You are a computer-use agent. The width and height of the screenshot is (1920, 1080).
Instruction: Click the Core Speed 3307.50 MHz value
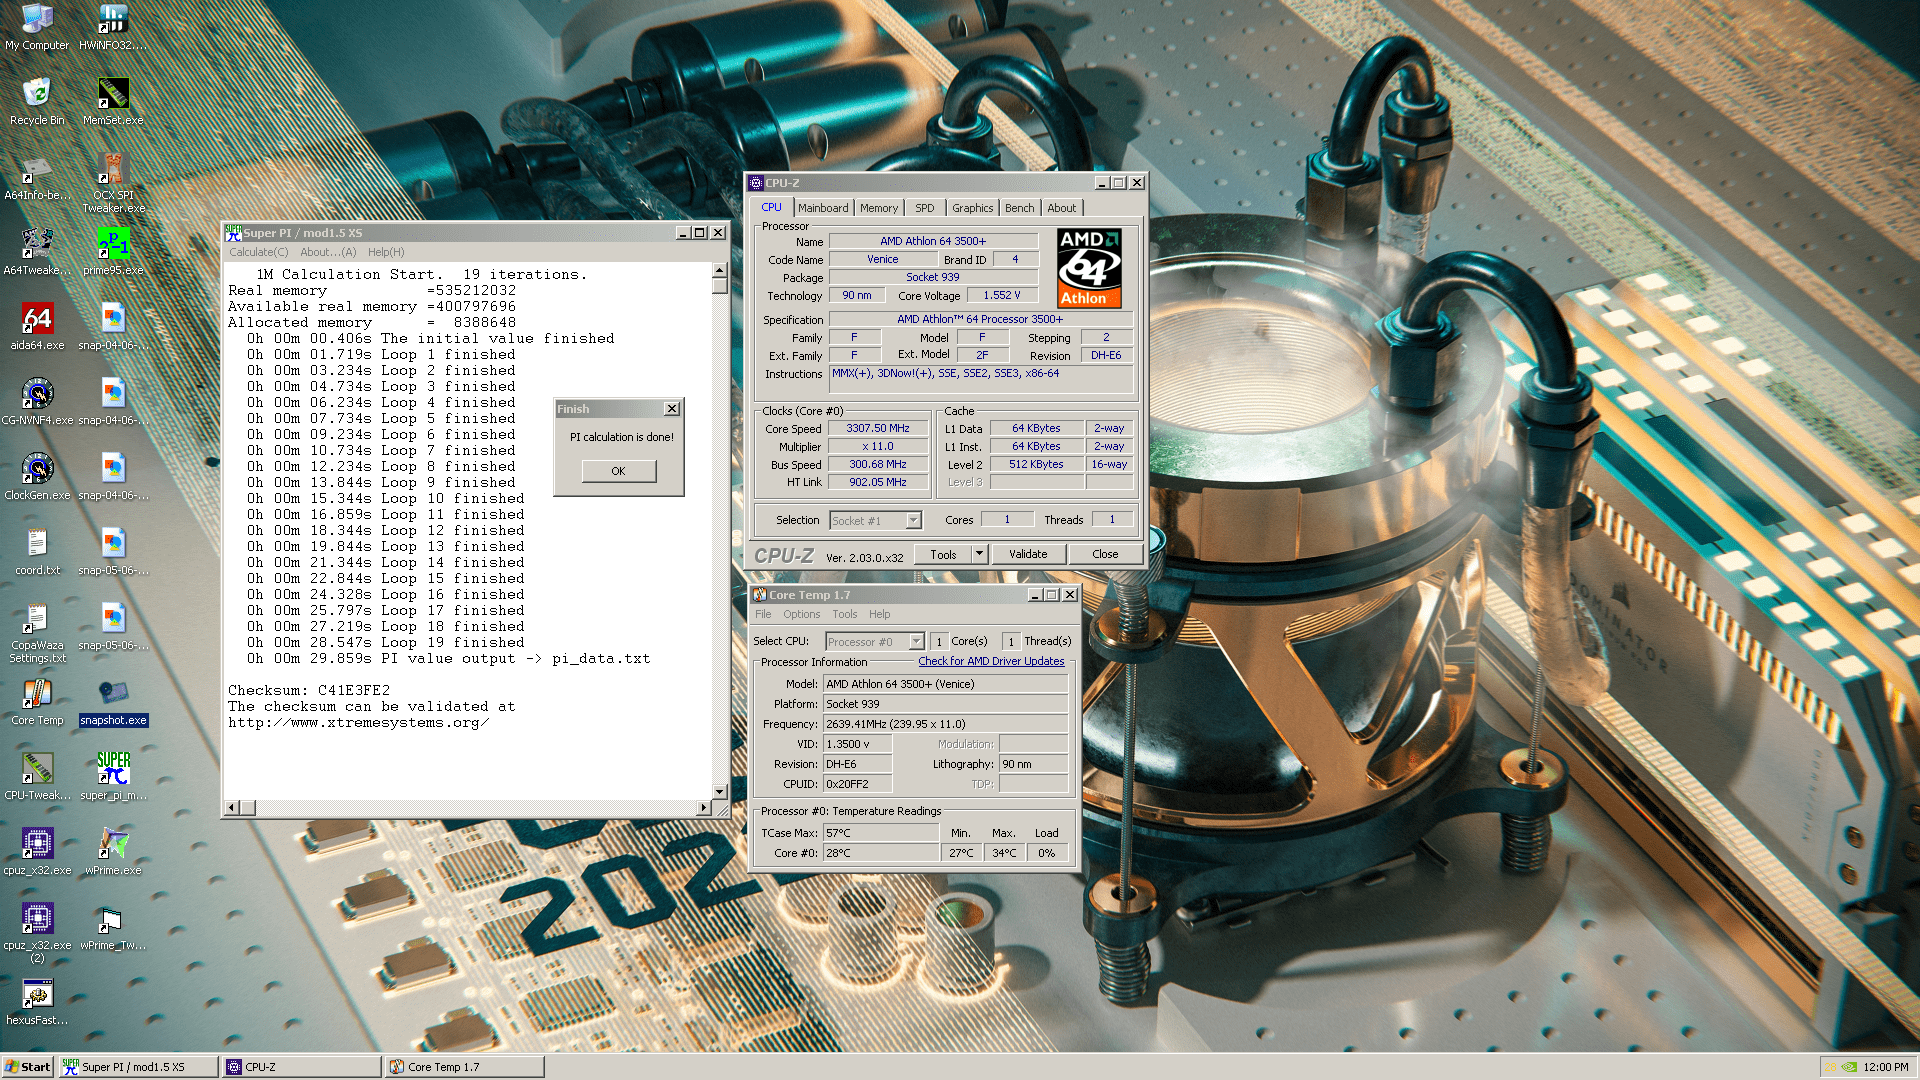tap(878, 428)
